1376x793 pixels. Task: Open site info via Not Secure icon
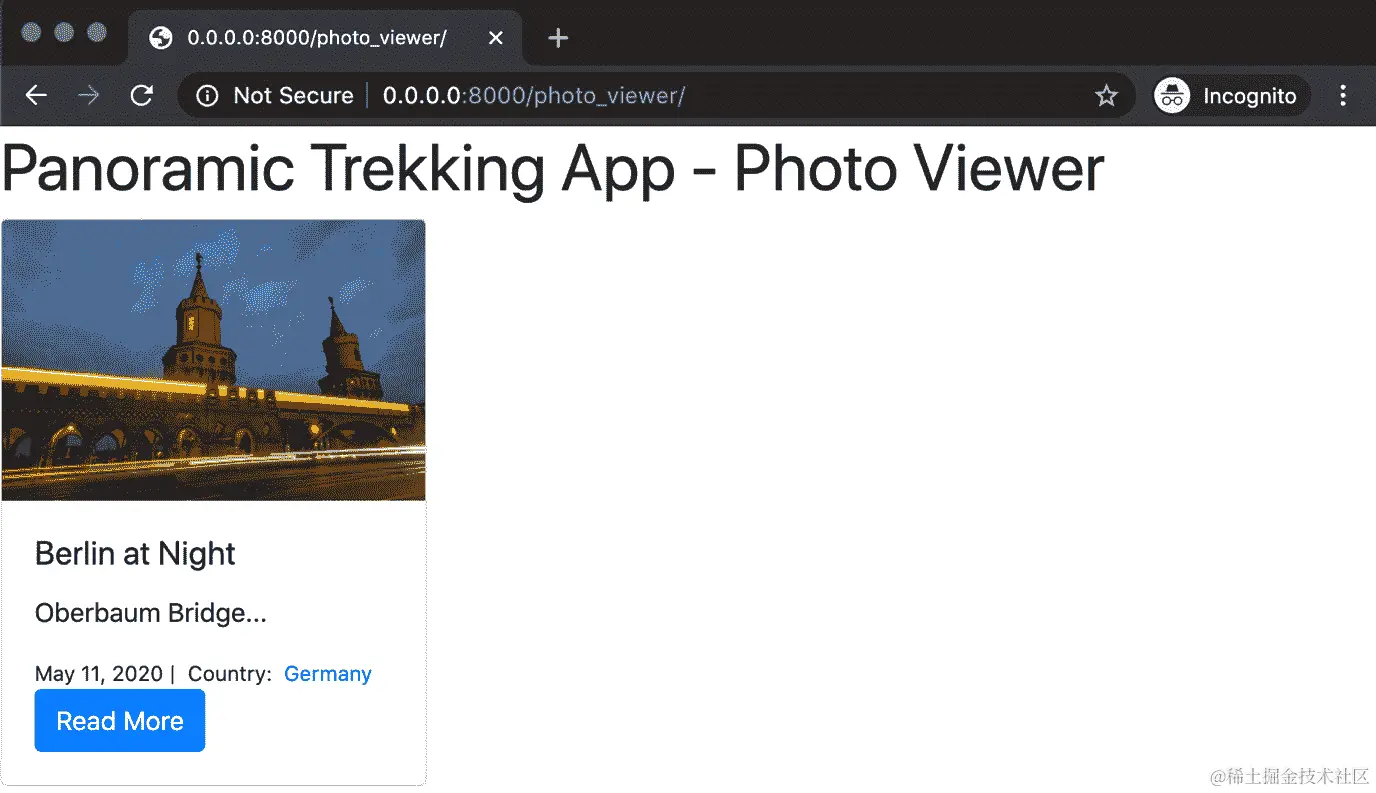click(x=207, y=96)
